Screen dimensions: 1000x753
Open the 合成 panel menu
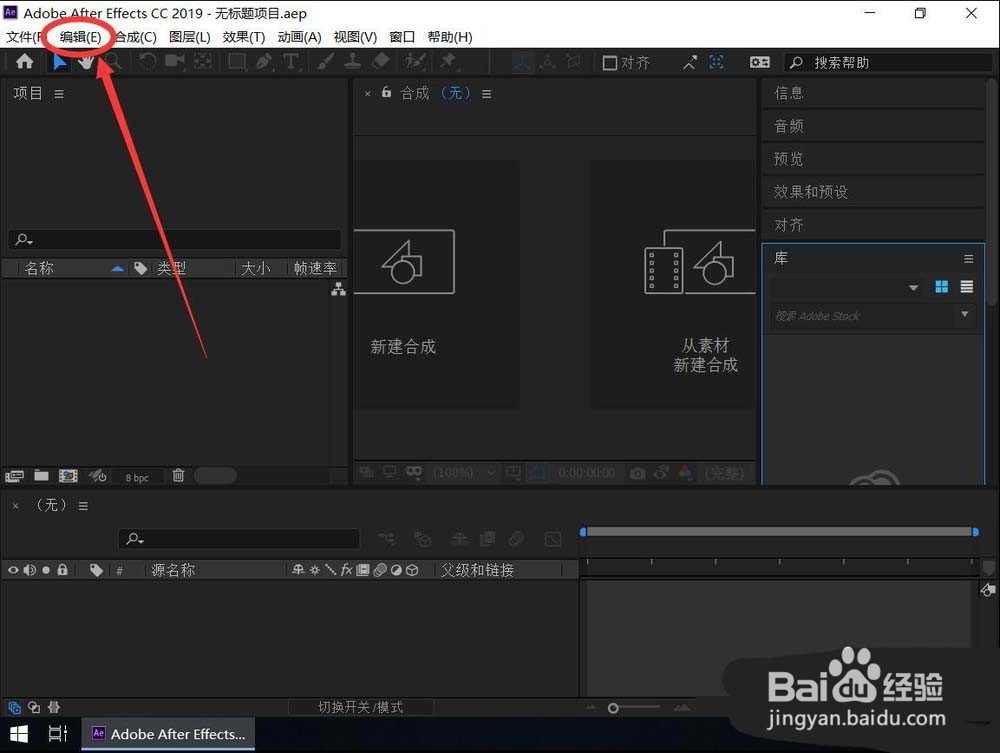[487, 94]
